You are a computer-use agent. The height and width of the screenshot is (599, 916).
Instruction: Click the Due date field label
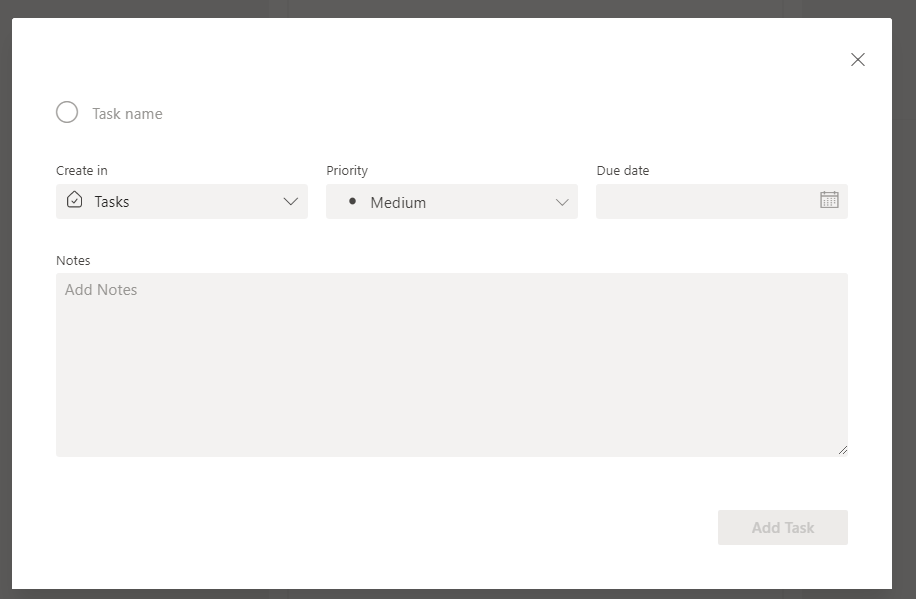point(623,171)
